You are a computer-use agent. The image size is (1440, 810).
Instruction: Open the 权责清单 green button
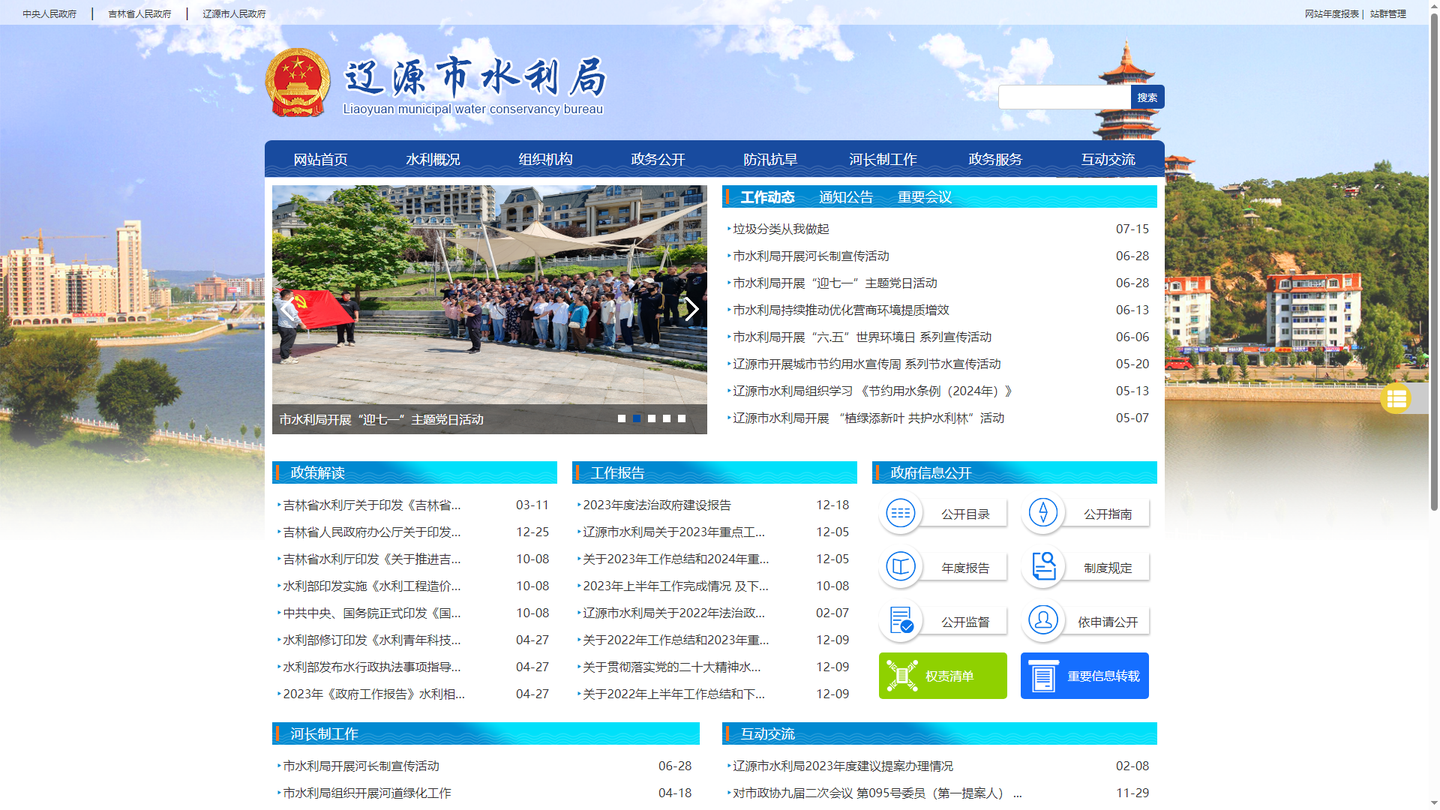pyautogui.click(x=943, y=676)
